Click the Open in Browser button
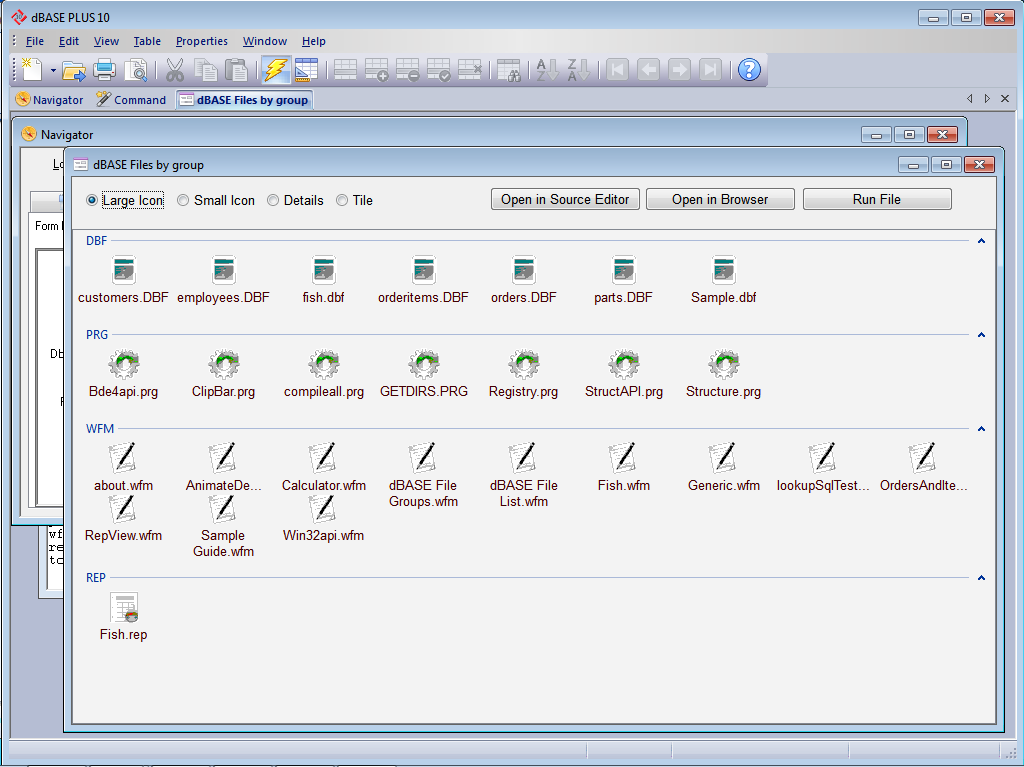 coord(720,200)
